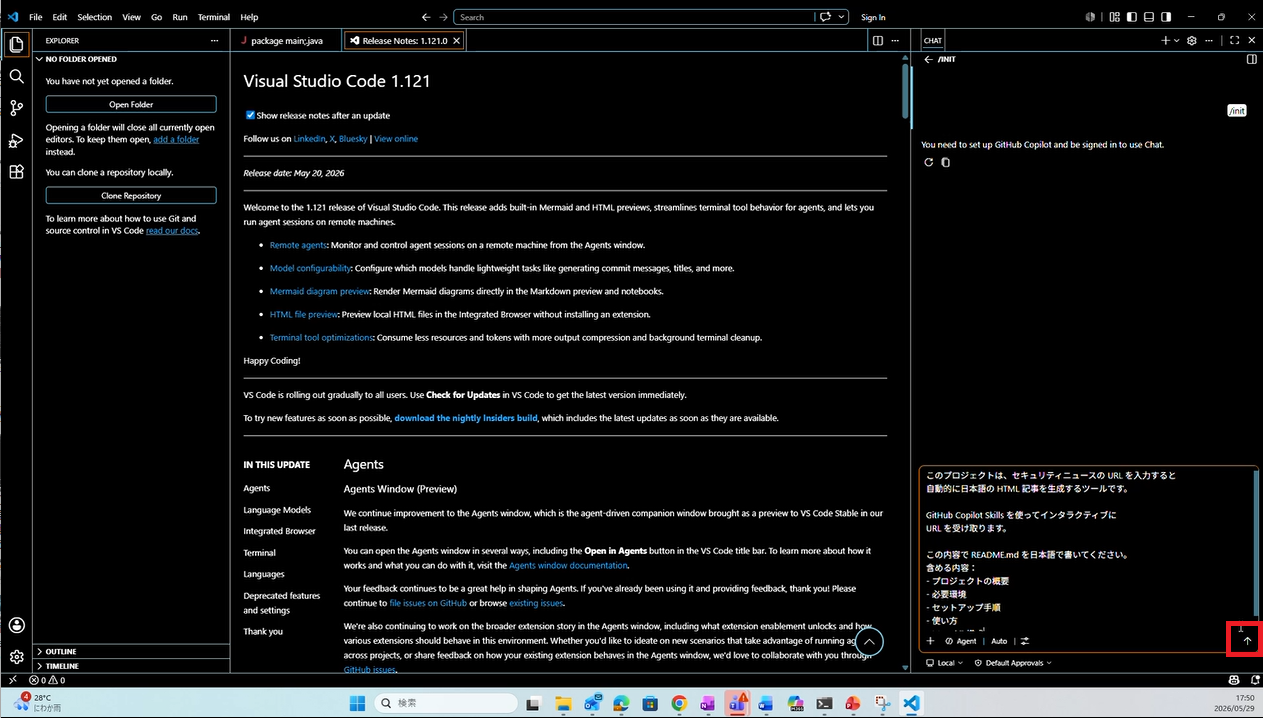Open the Terminal menu

click(x=214, y=17)
